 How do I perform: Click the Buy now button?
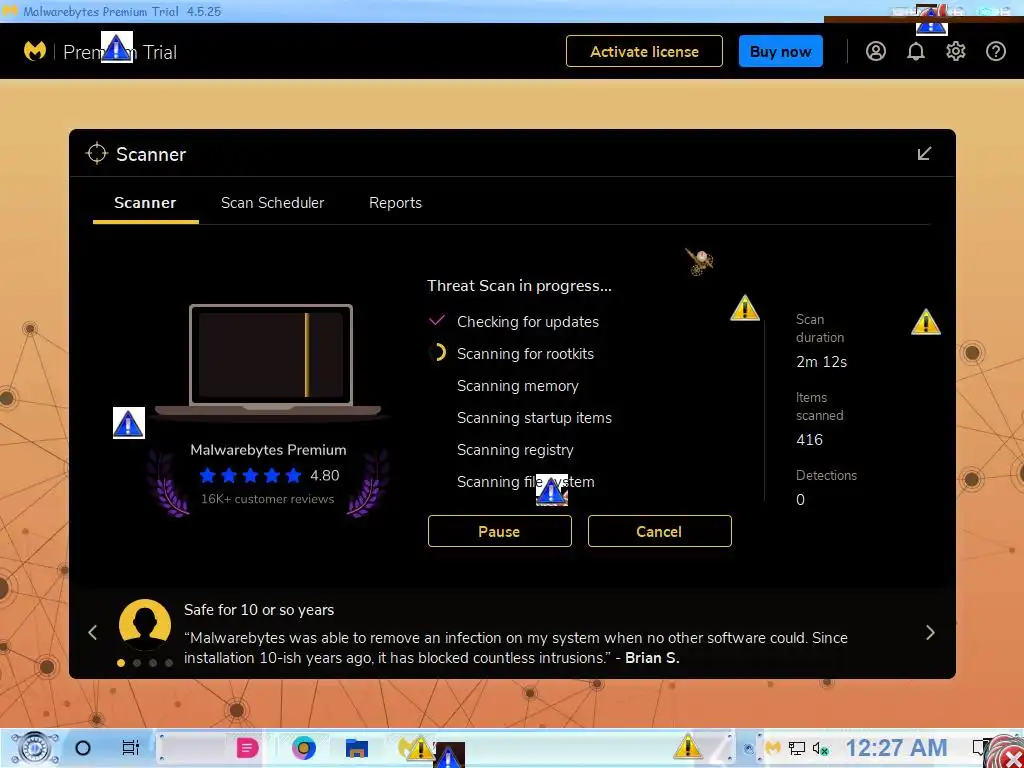780,51
